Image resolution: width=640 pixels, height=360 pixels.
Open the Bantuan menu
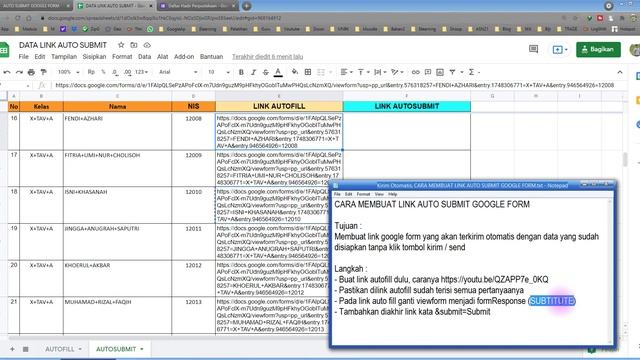coord(211,57)
